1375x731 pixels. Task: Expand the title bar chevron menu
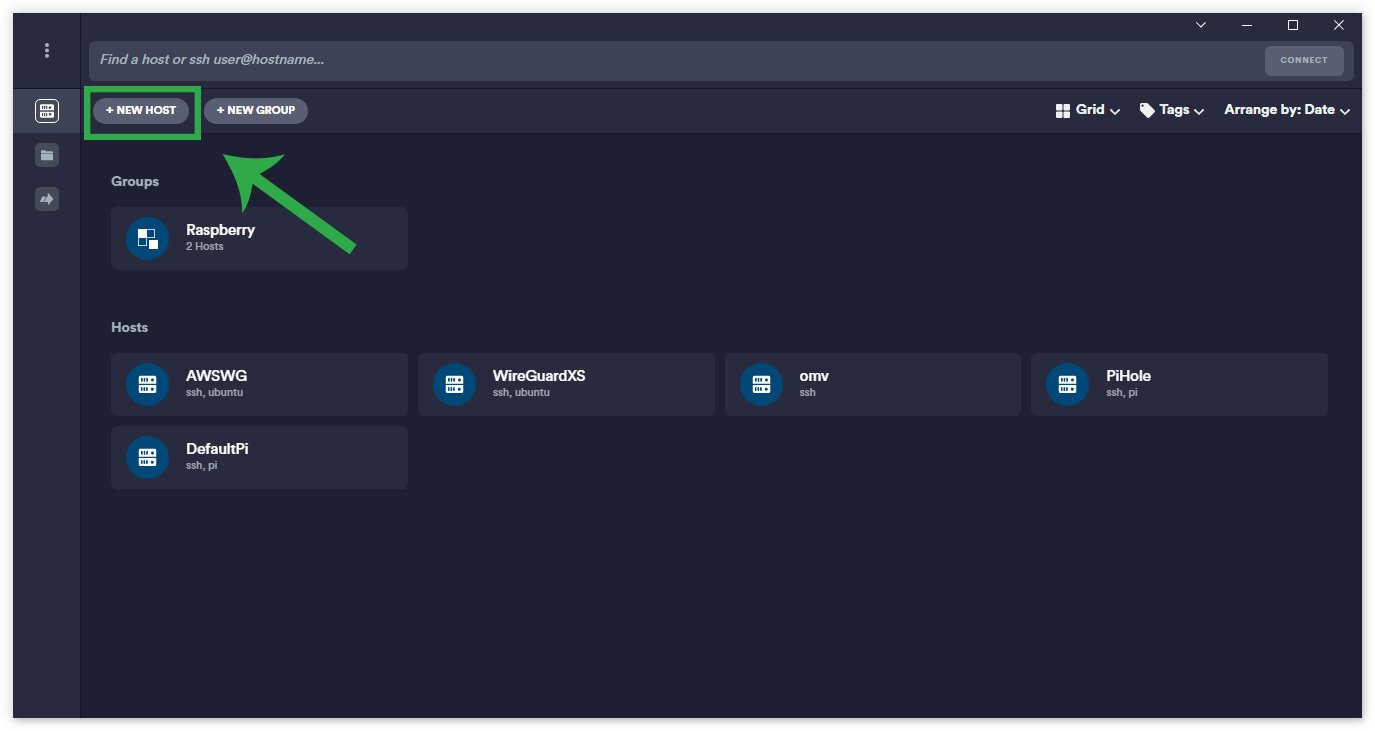pyautogui.click(x=1201, y=25)
